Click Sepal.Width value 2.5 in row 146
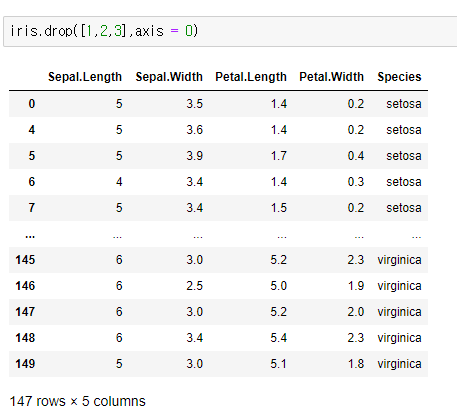The image size is (457, 409). [195, 286]
